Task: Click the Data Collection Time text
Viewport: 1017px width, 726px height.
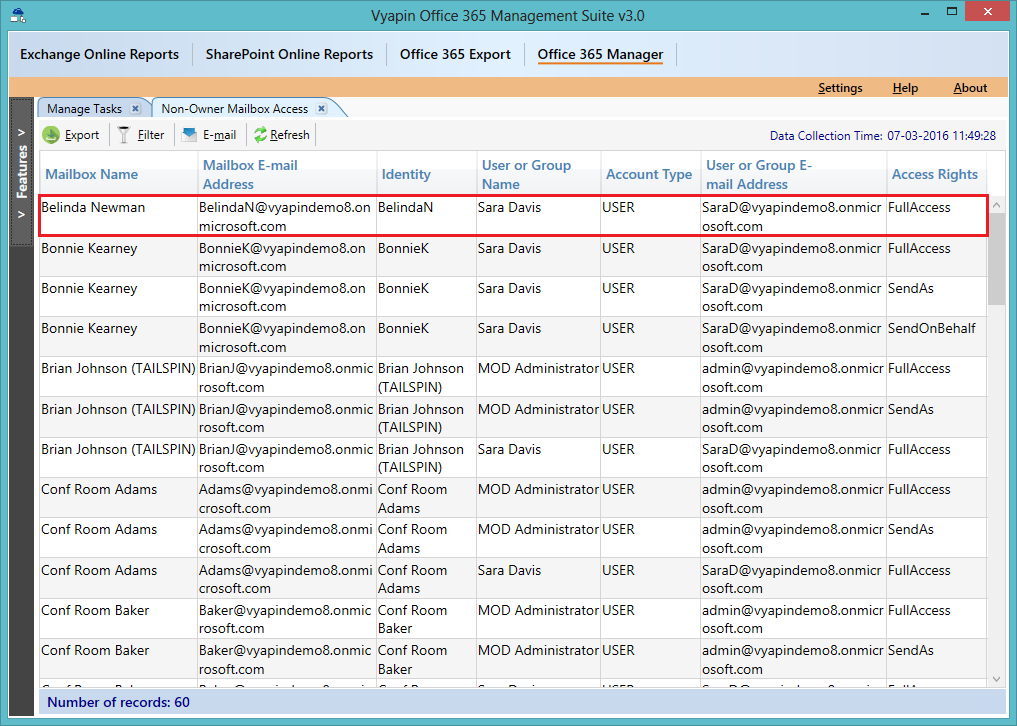Action: 882,136
